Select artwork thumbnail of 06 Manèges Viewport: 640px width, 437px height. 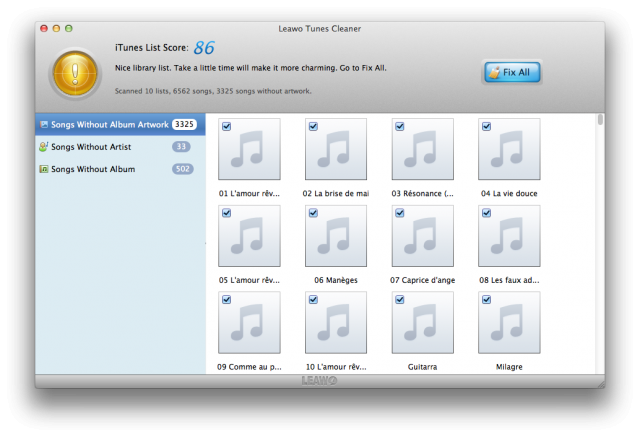click(x=336, y=236)
